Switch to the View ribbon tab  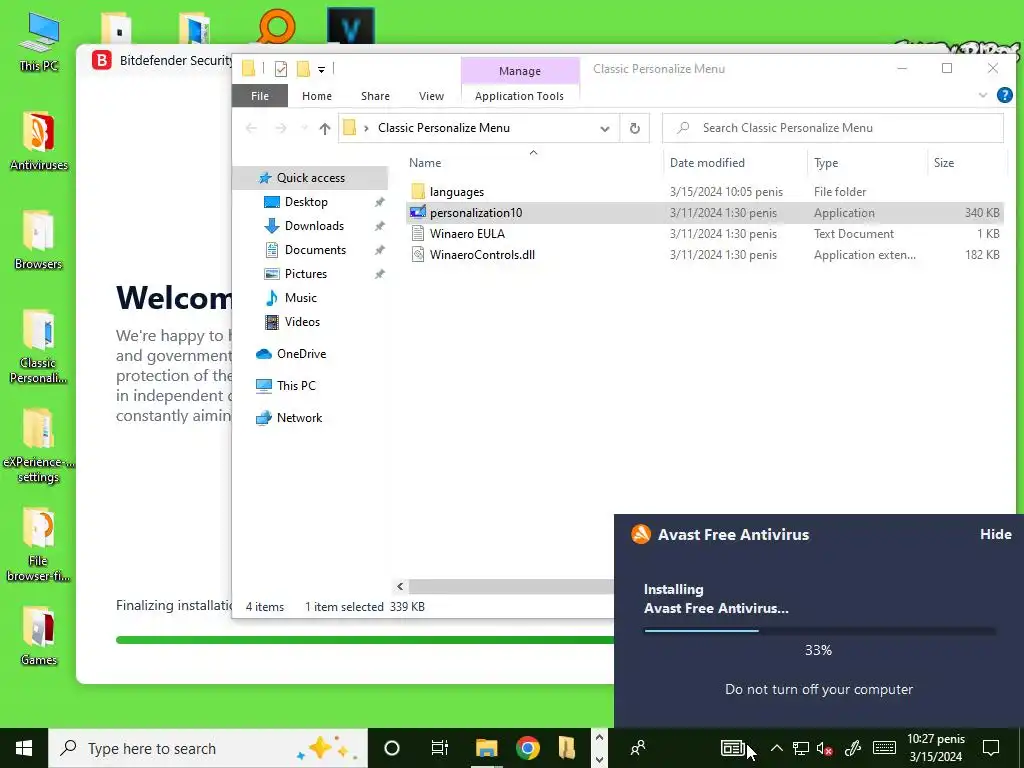(x=431, y=96)
